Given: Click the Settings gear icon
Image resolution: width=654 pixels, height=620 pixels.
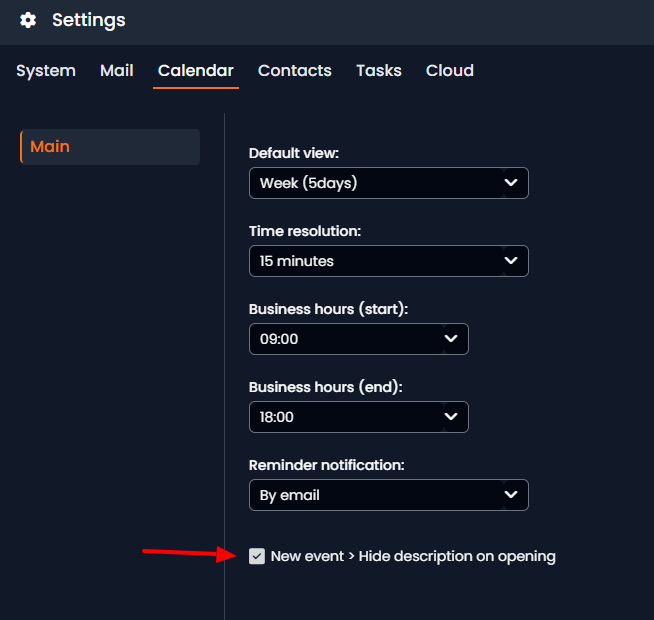Looking at the screenshot, I should point(28,20).
